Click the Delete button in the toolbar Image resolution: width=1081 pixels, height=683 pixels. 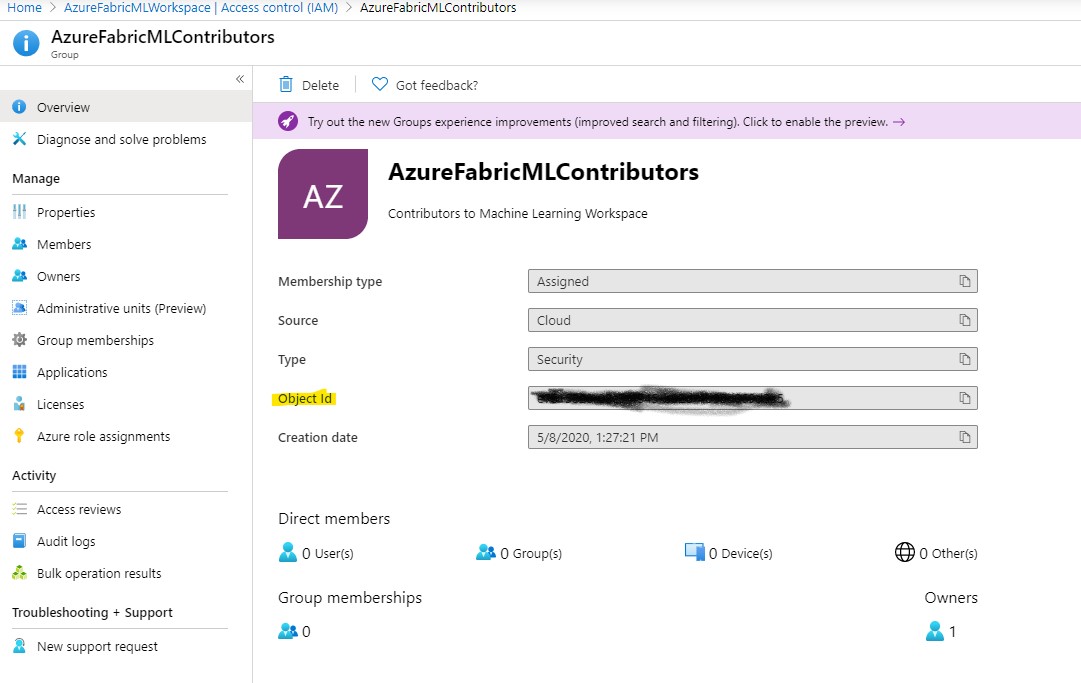click(307, 85)
